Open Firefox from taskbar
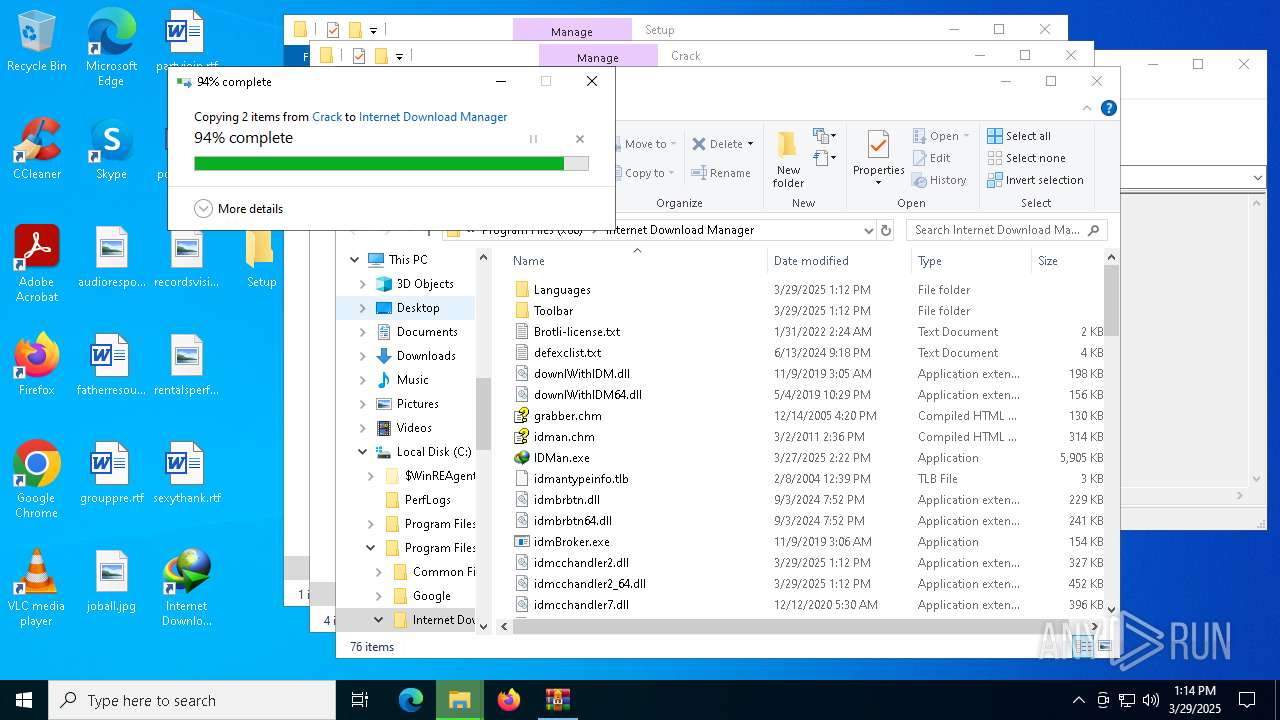The height and width of the screenshot is (720, 1280). (509, 700)
